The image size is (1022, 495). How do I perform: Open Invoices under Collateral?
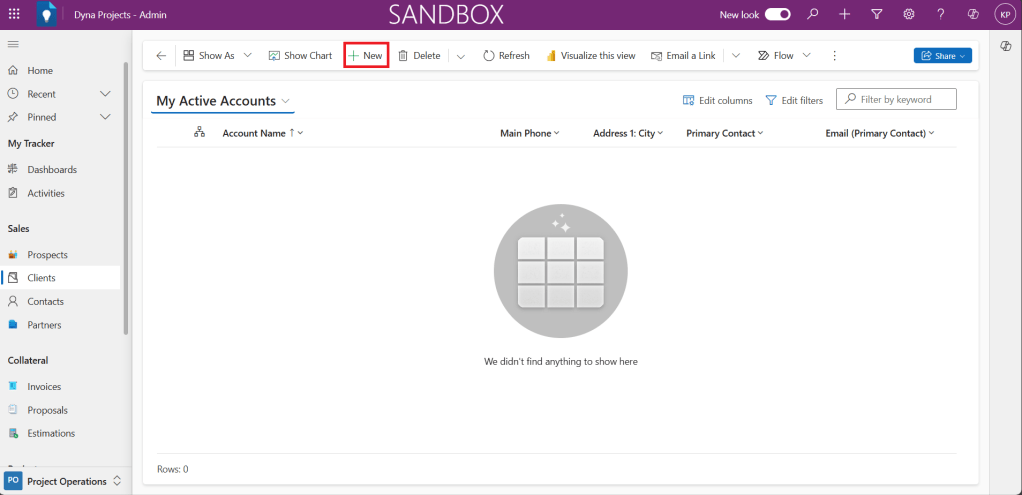point(44,386)
